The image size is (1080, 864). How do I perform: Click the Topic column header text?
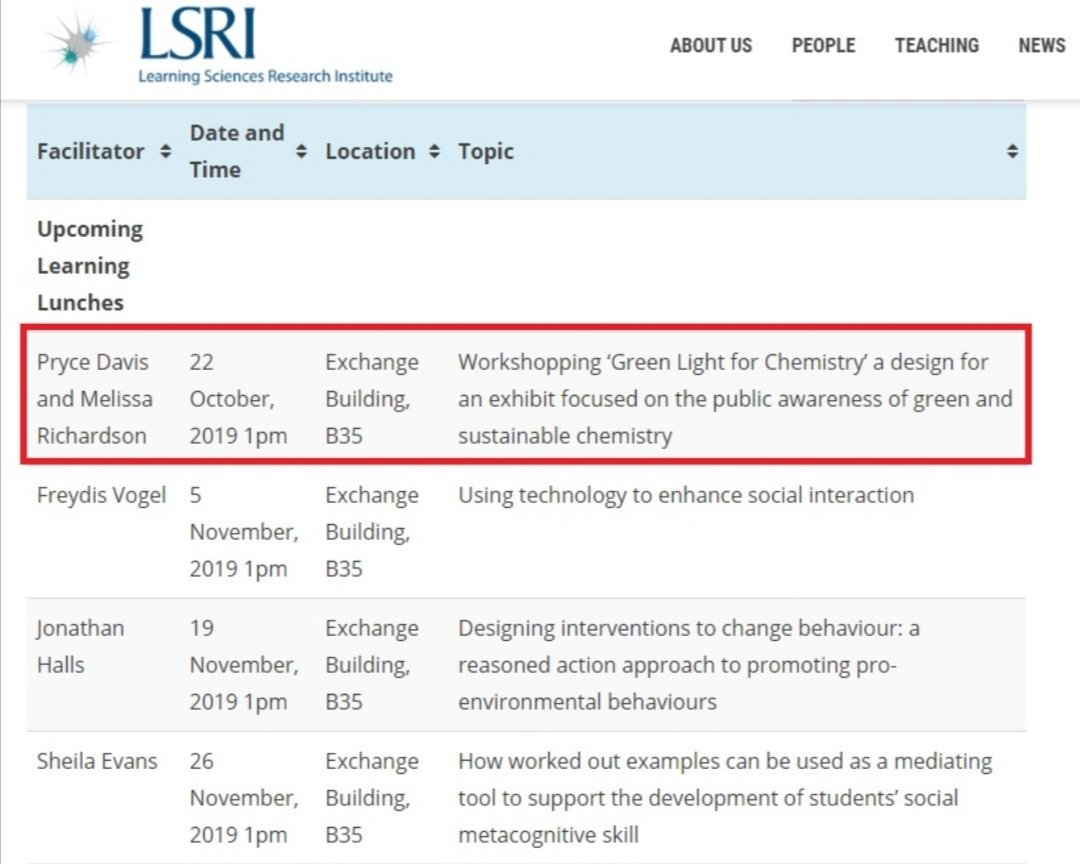click(x=486, y=152)
